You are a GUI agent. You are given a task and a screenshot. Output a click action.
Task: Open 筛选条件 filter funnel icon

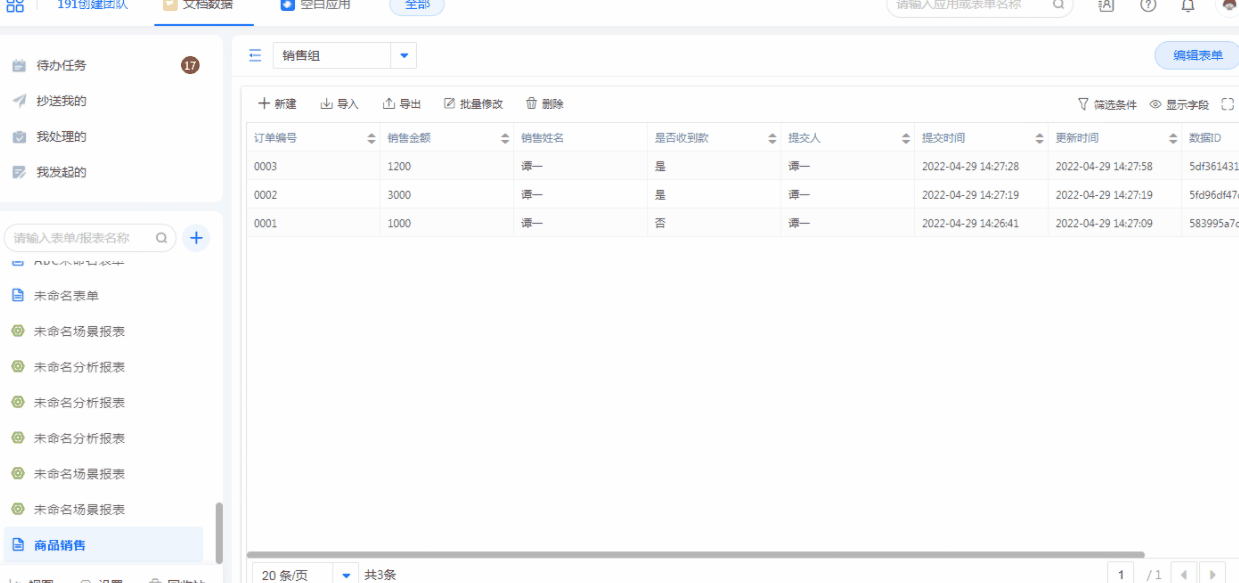[1083, 104]
